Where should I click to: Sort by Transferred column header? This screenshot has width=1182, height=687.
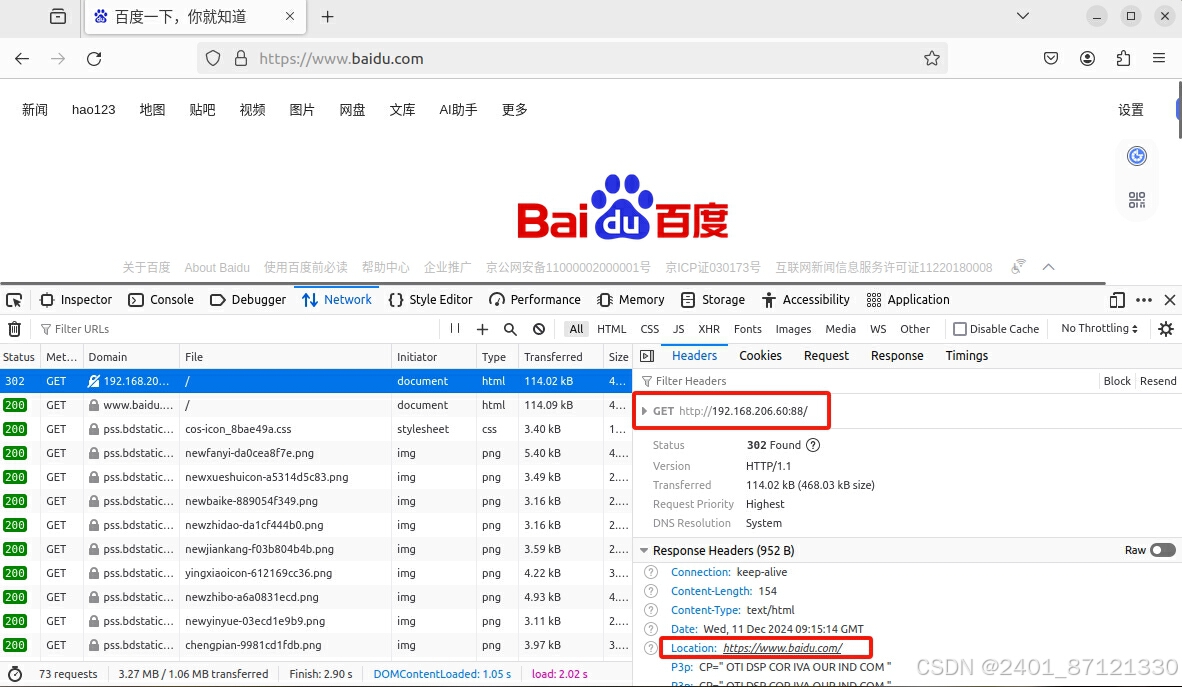pos(560,357)
